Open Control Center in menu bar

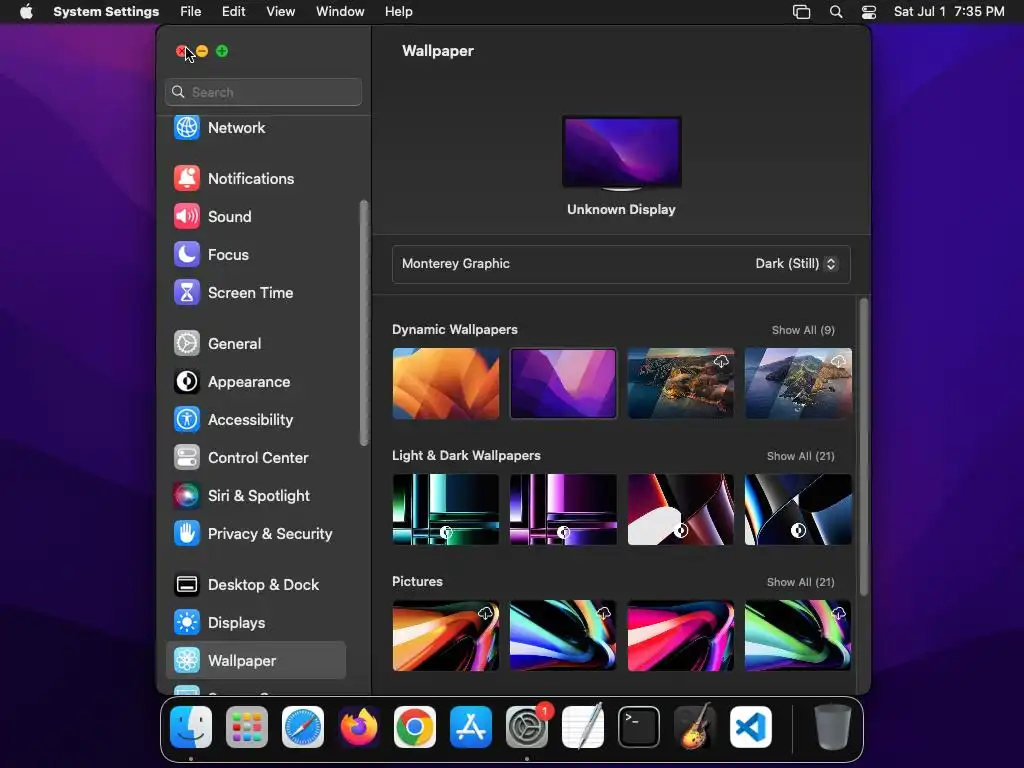[x=869, y=12]
